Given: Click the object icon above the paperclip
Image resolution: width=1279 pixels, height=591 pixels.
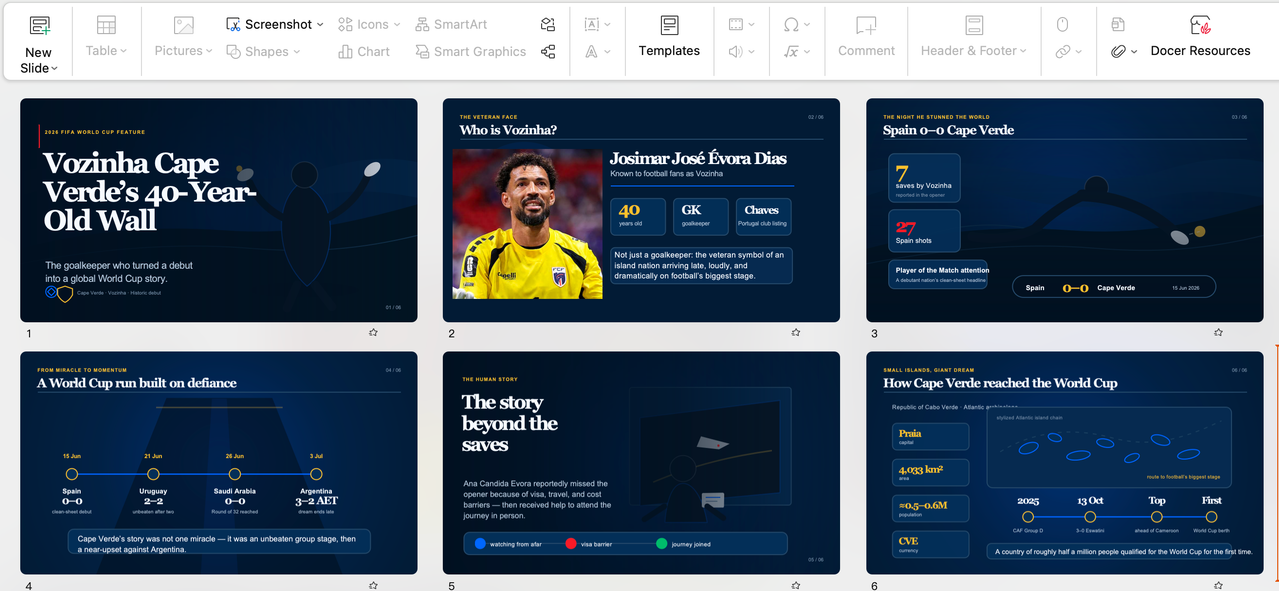Looking at the screenshot, I should pos(1118,24).
